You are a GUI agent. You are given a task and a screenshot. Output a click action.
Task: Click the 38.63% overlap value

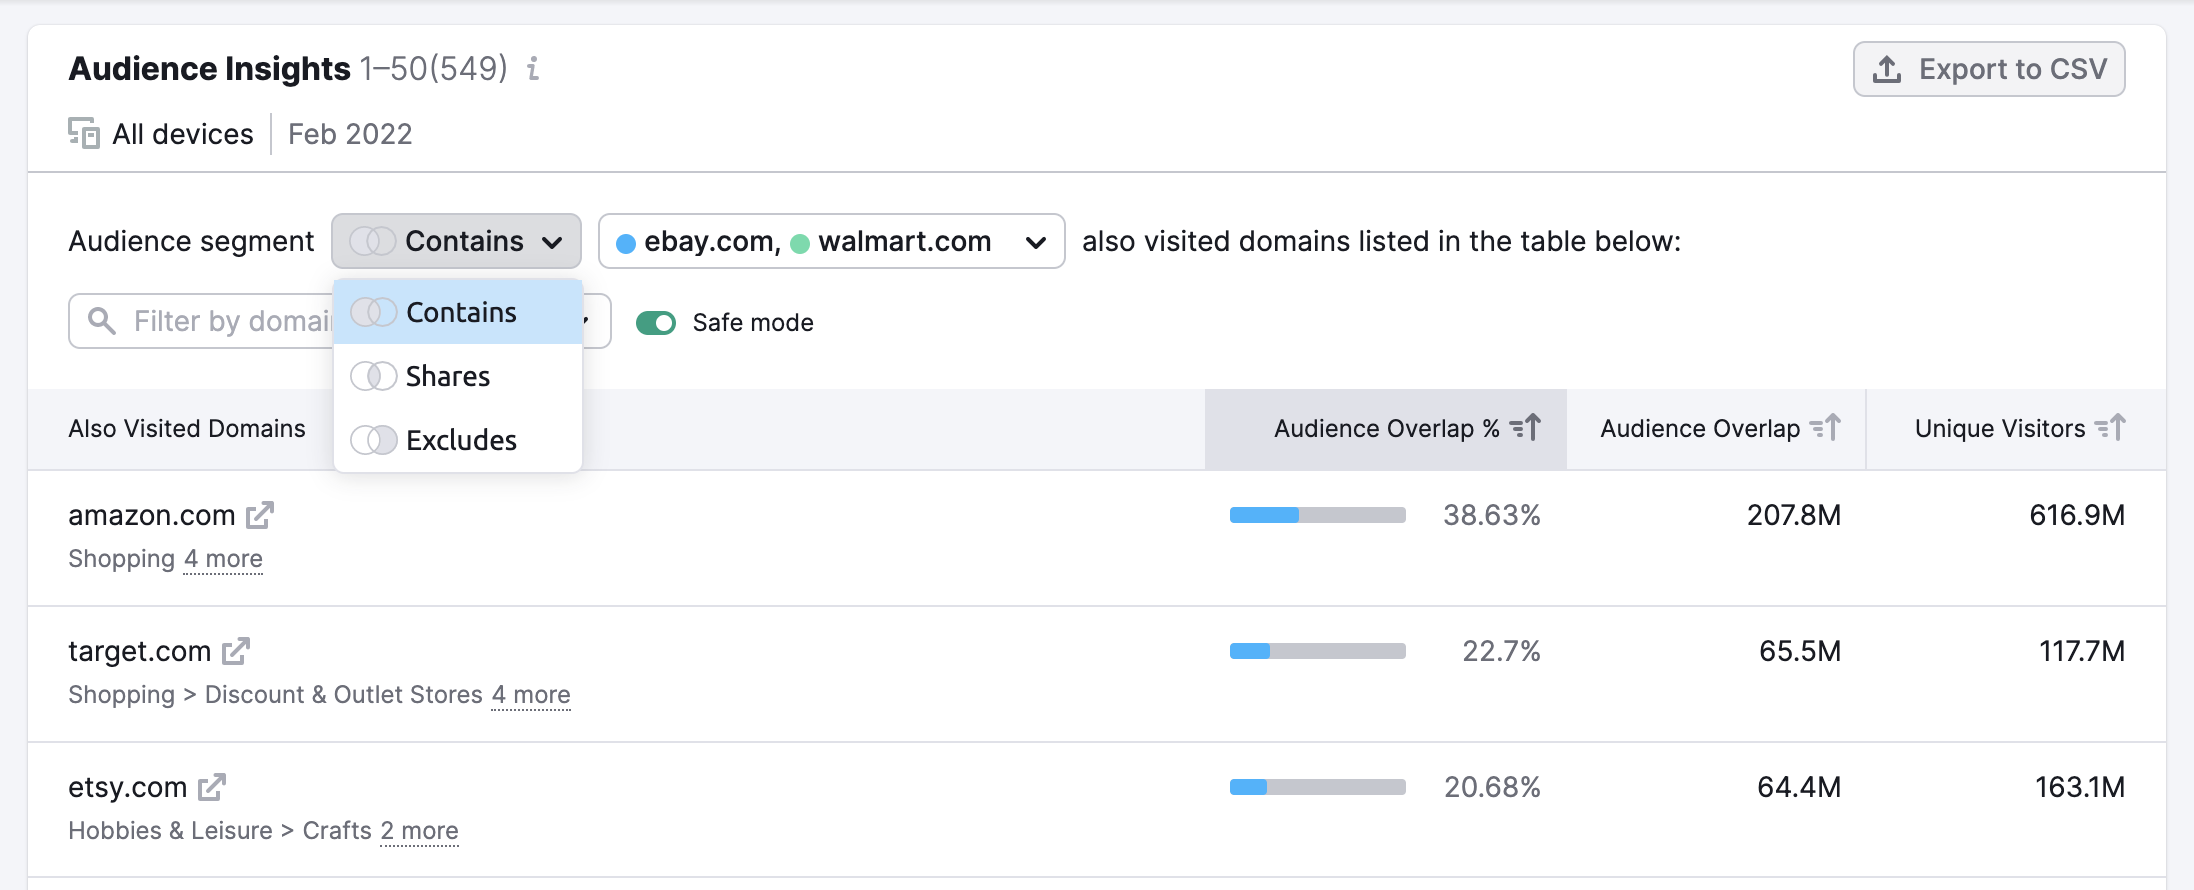(1492, 515)
